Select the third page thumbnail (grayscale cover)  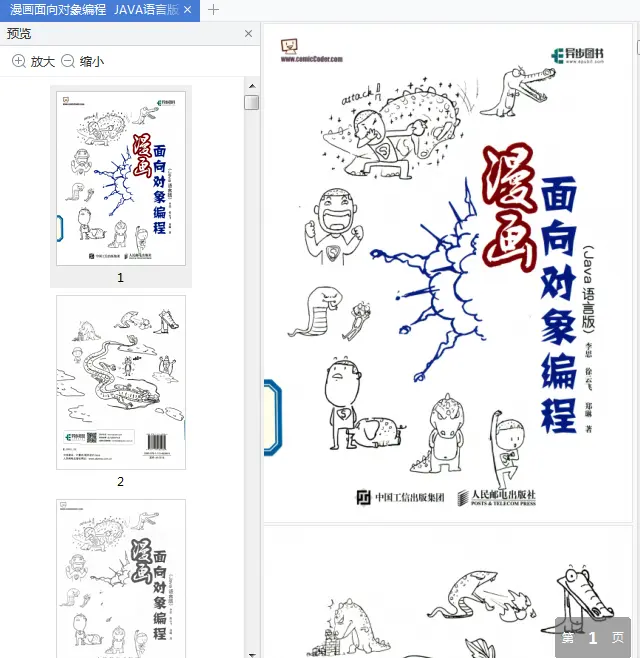click(x=121, y=578)
